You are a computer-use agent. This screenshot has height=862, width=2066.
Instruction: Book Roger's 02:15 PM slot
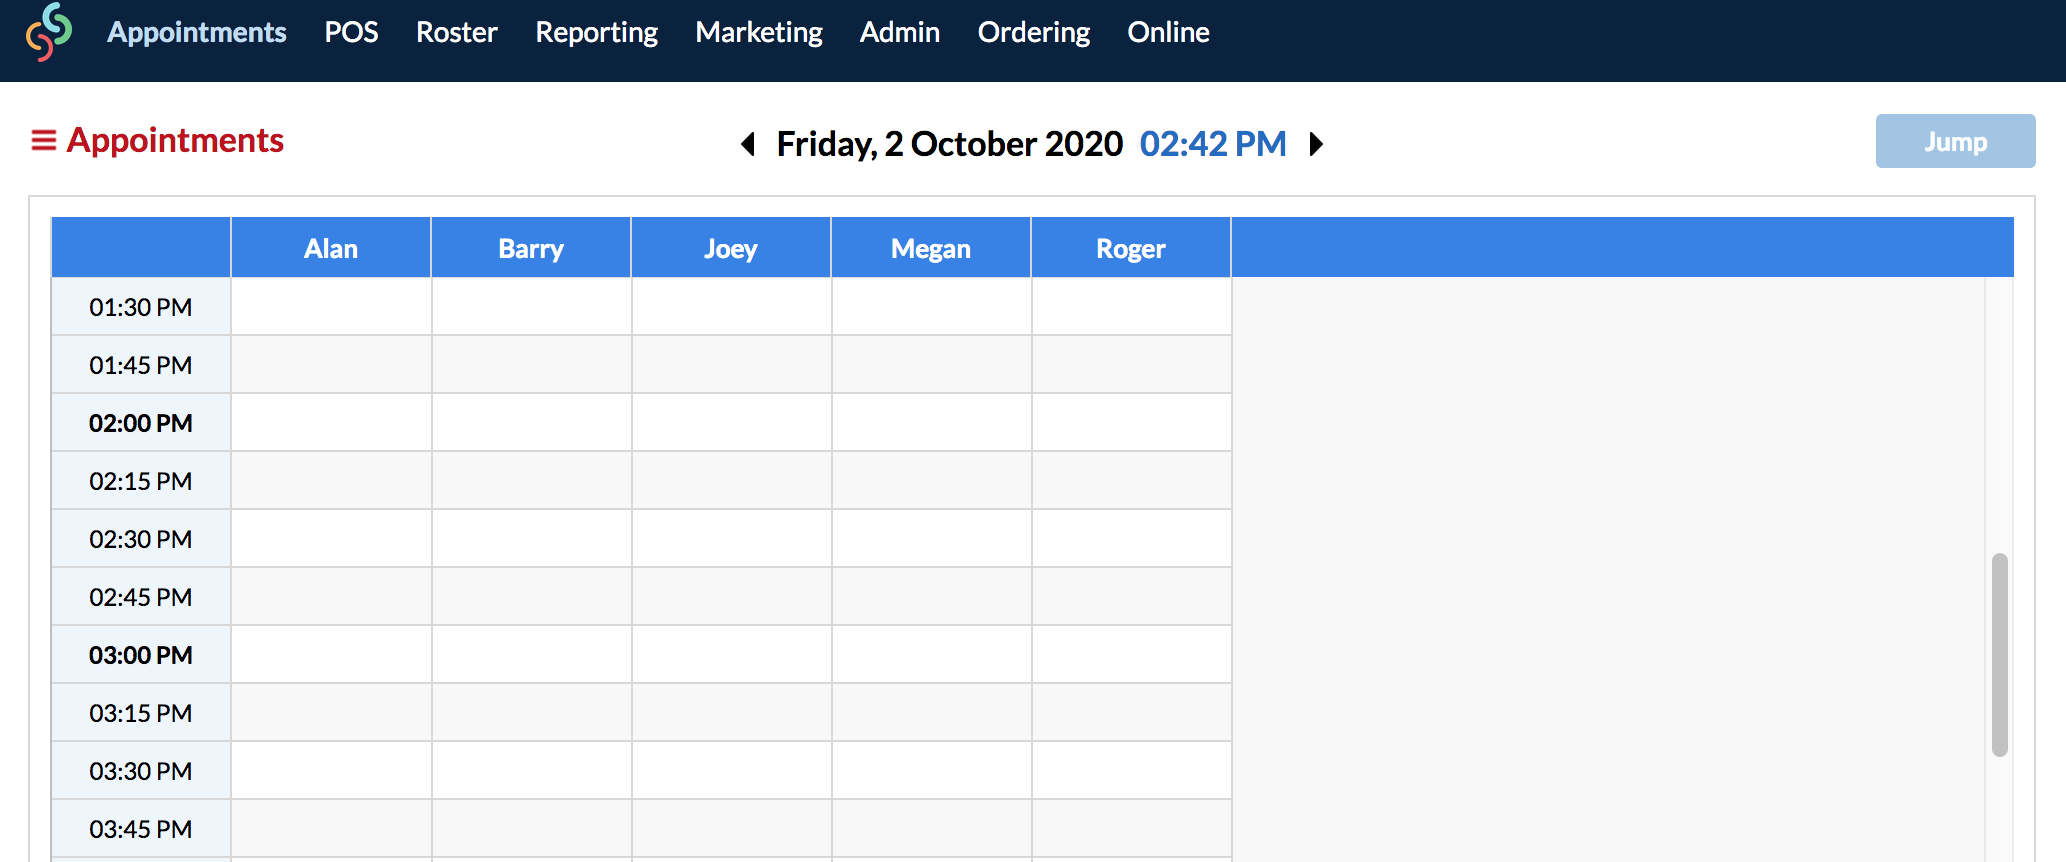[x=1131, y=481]
